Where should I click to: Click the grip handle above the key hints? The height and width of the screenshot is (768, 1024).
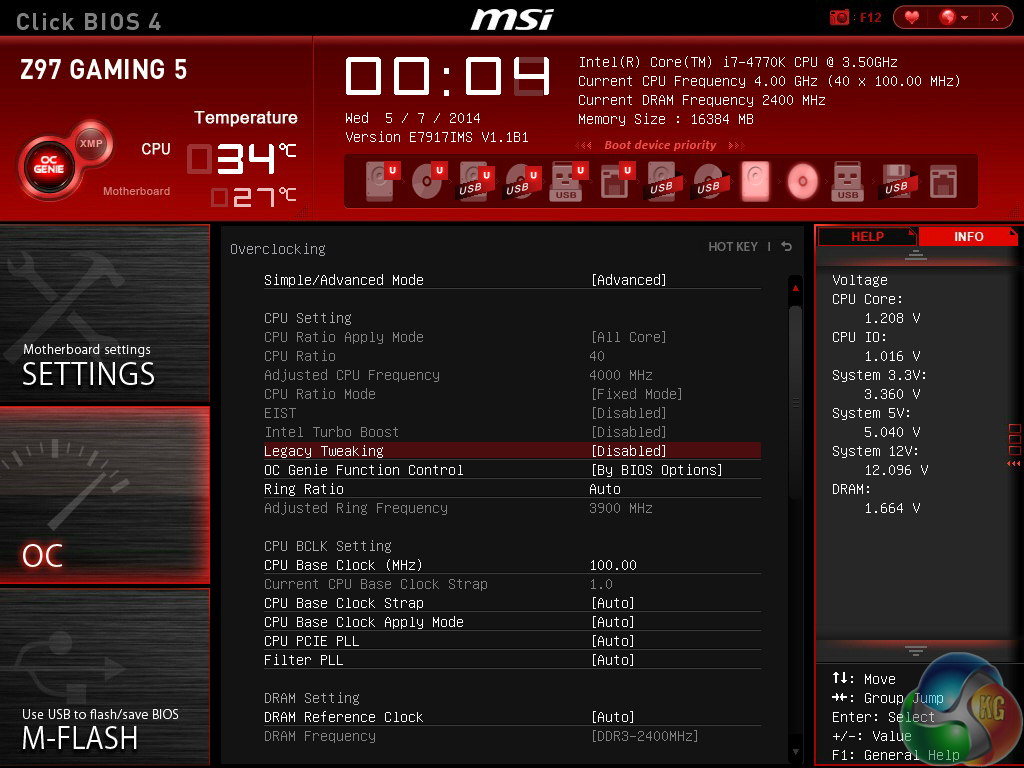click(x=916, y=650)
